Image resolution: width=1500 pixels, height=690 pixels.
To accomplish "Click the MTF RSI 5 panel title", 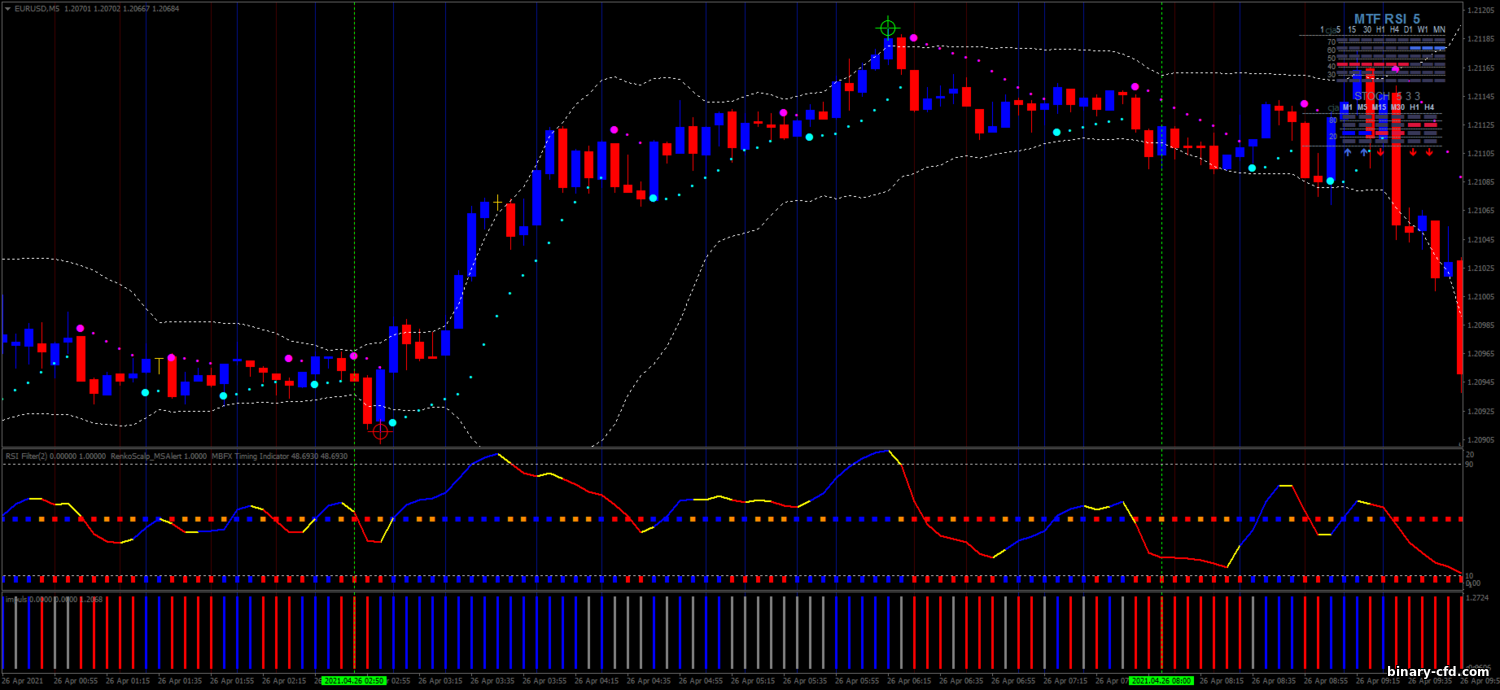I will 1387,19.
